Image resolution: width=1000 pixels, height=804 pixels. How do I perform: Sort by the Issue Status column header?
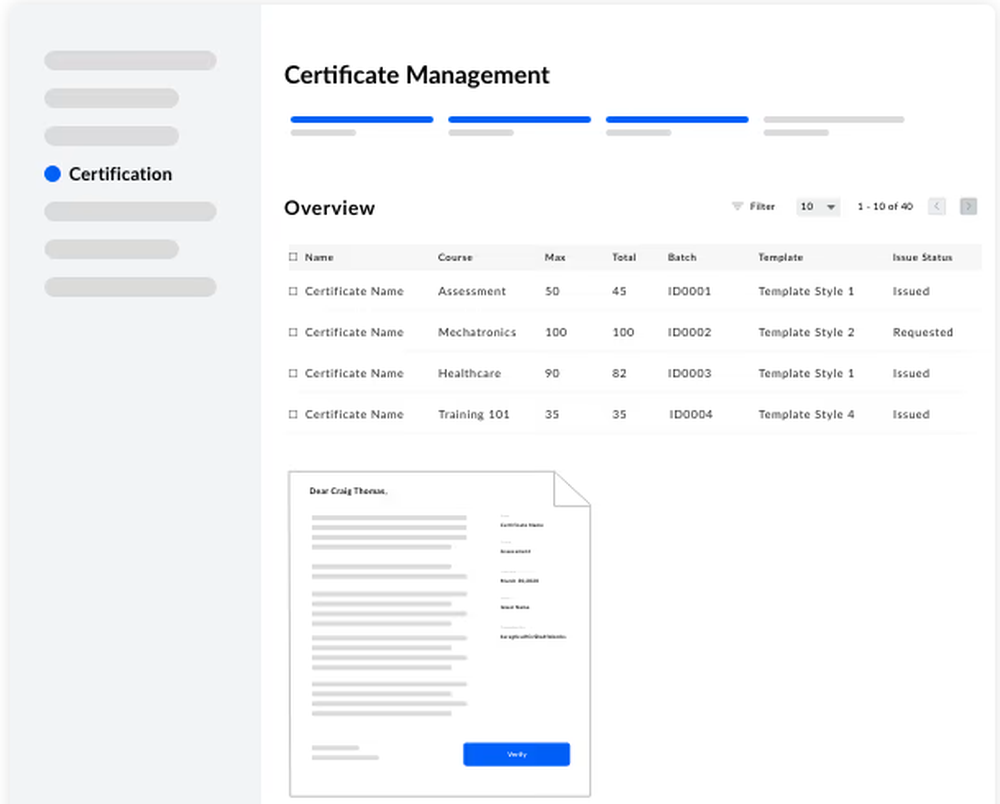[x=922, y=257]
